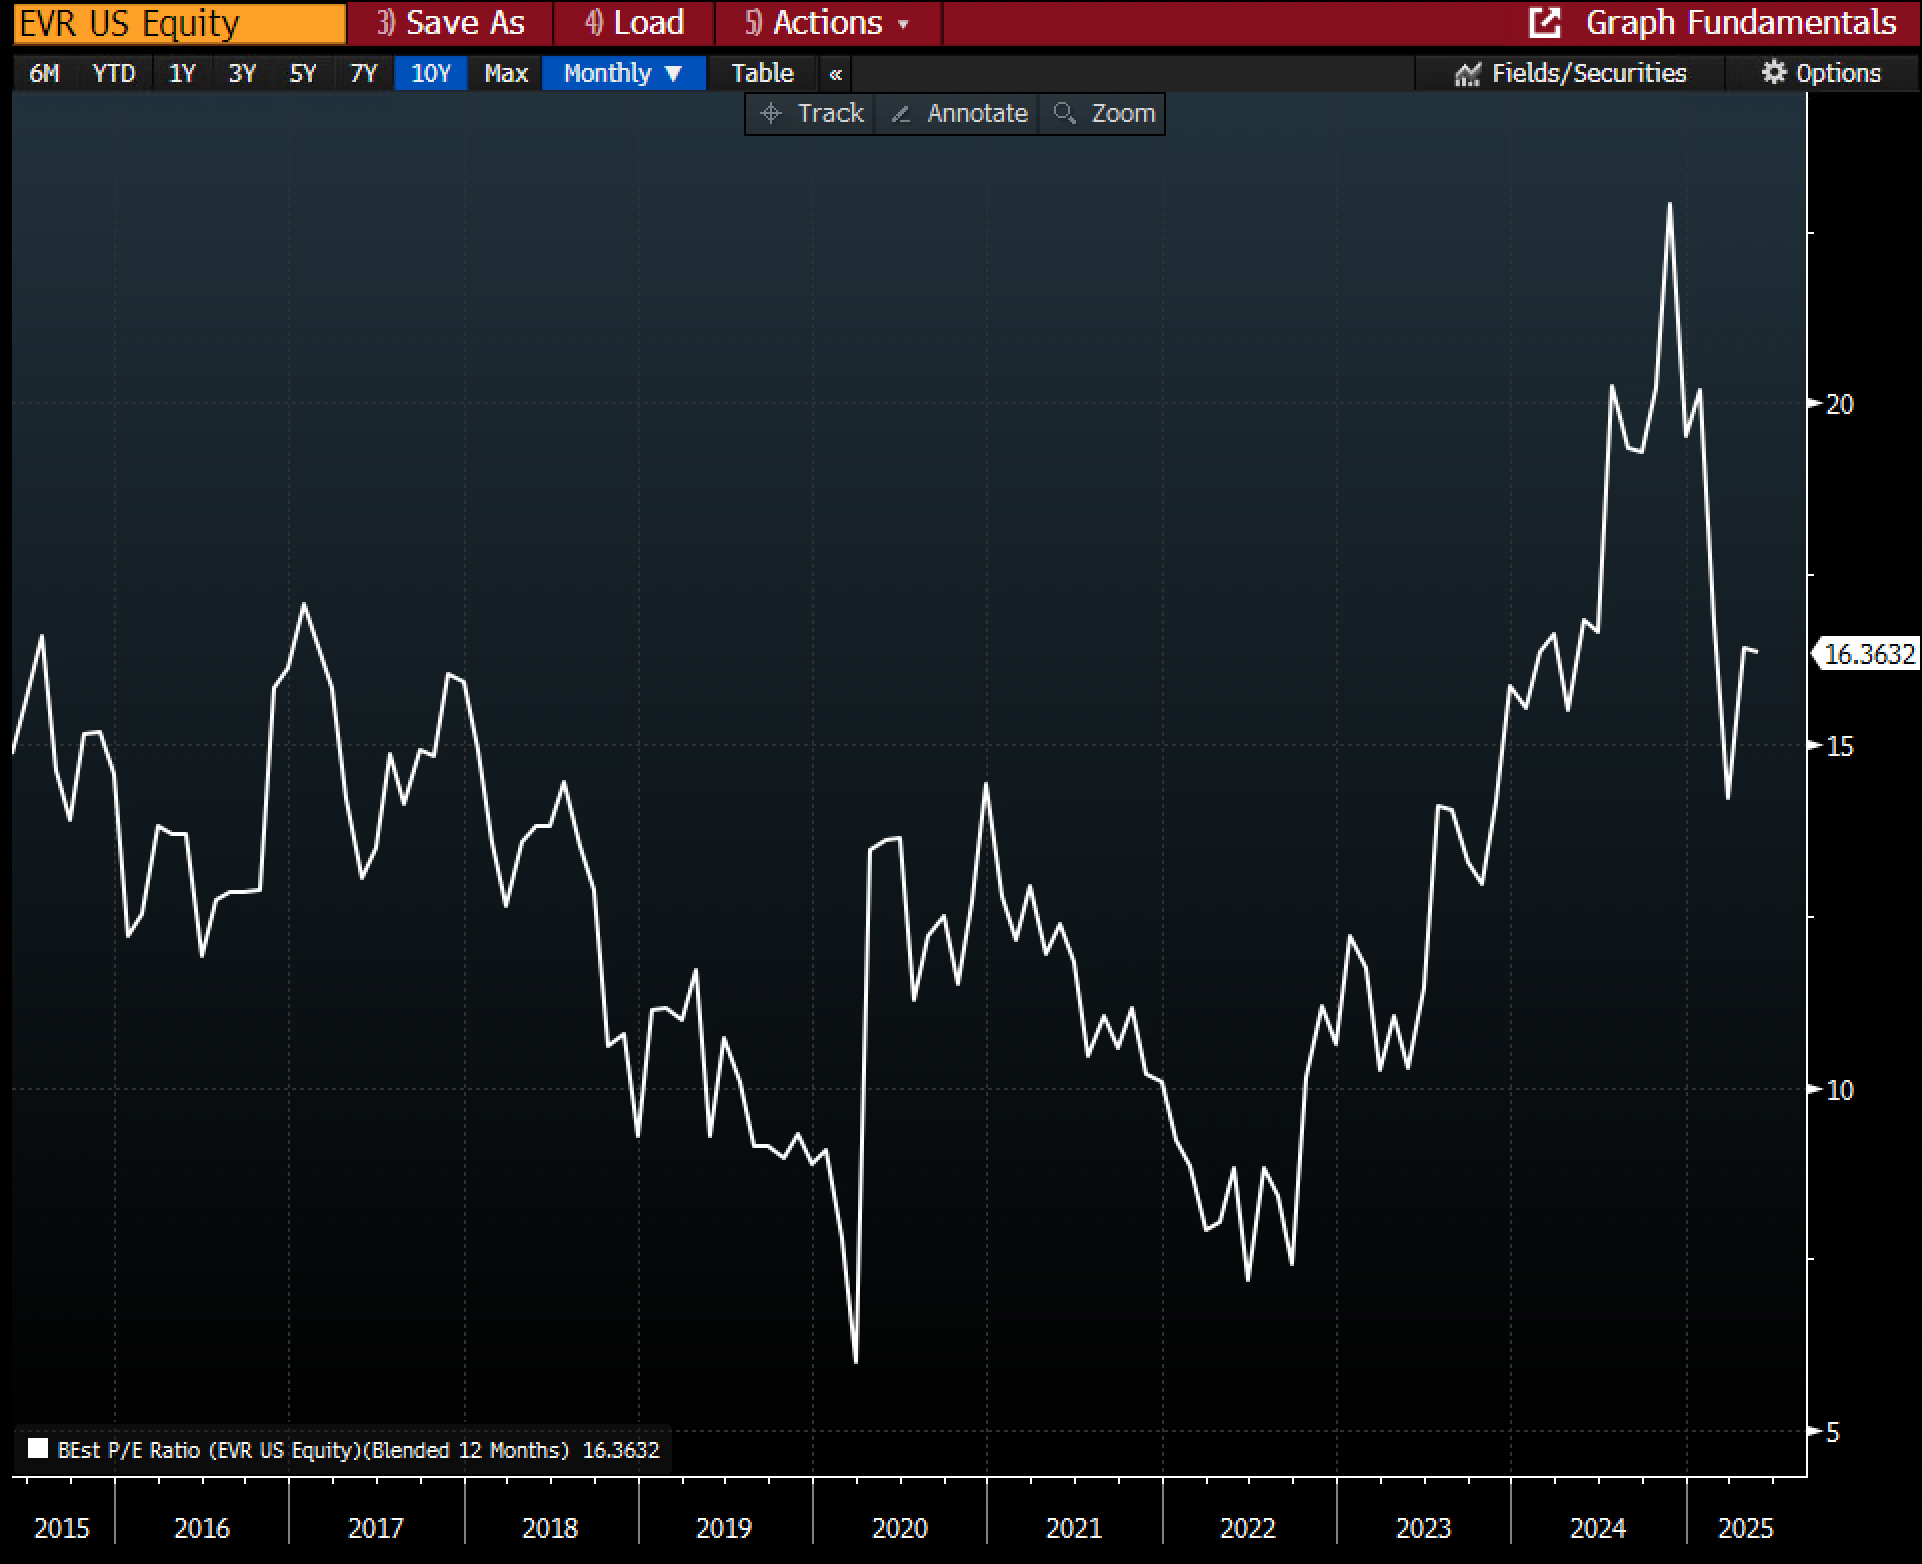Click the 2016 x-axis year label
This screenshot has width=1922, height=1564.
(x=202, y=1528)
